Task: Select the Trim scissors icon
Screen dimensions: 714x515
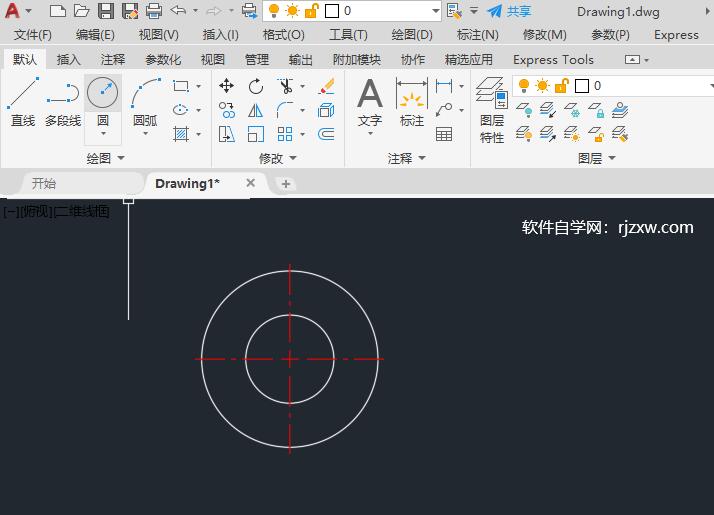Action: click(x=285, y=86)
